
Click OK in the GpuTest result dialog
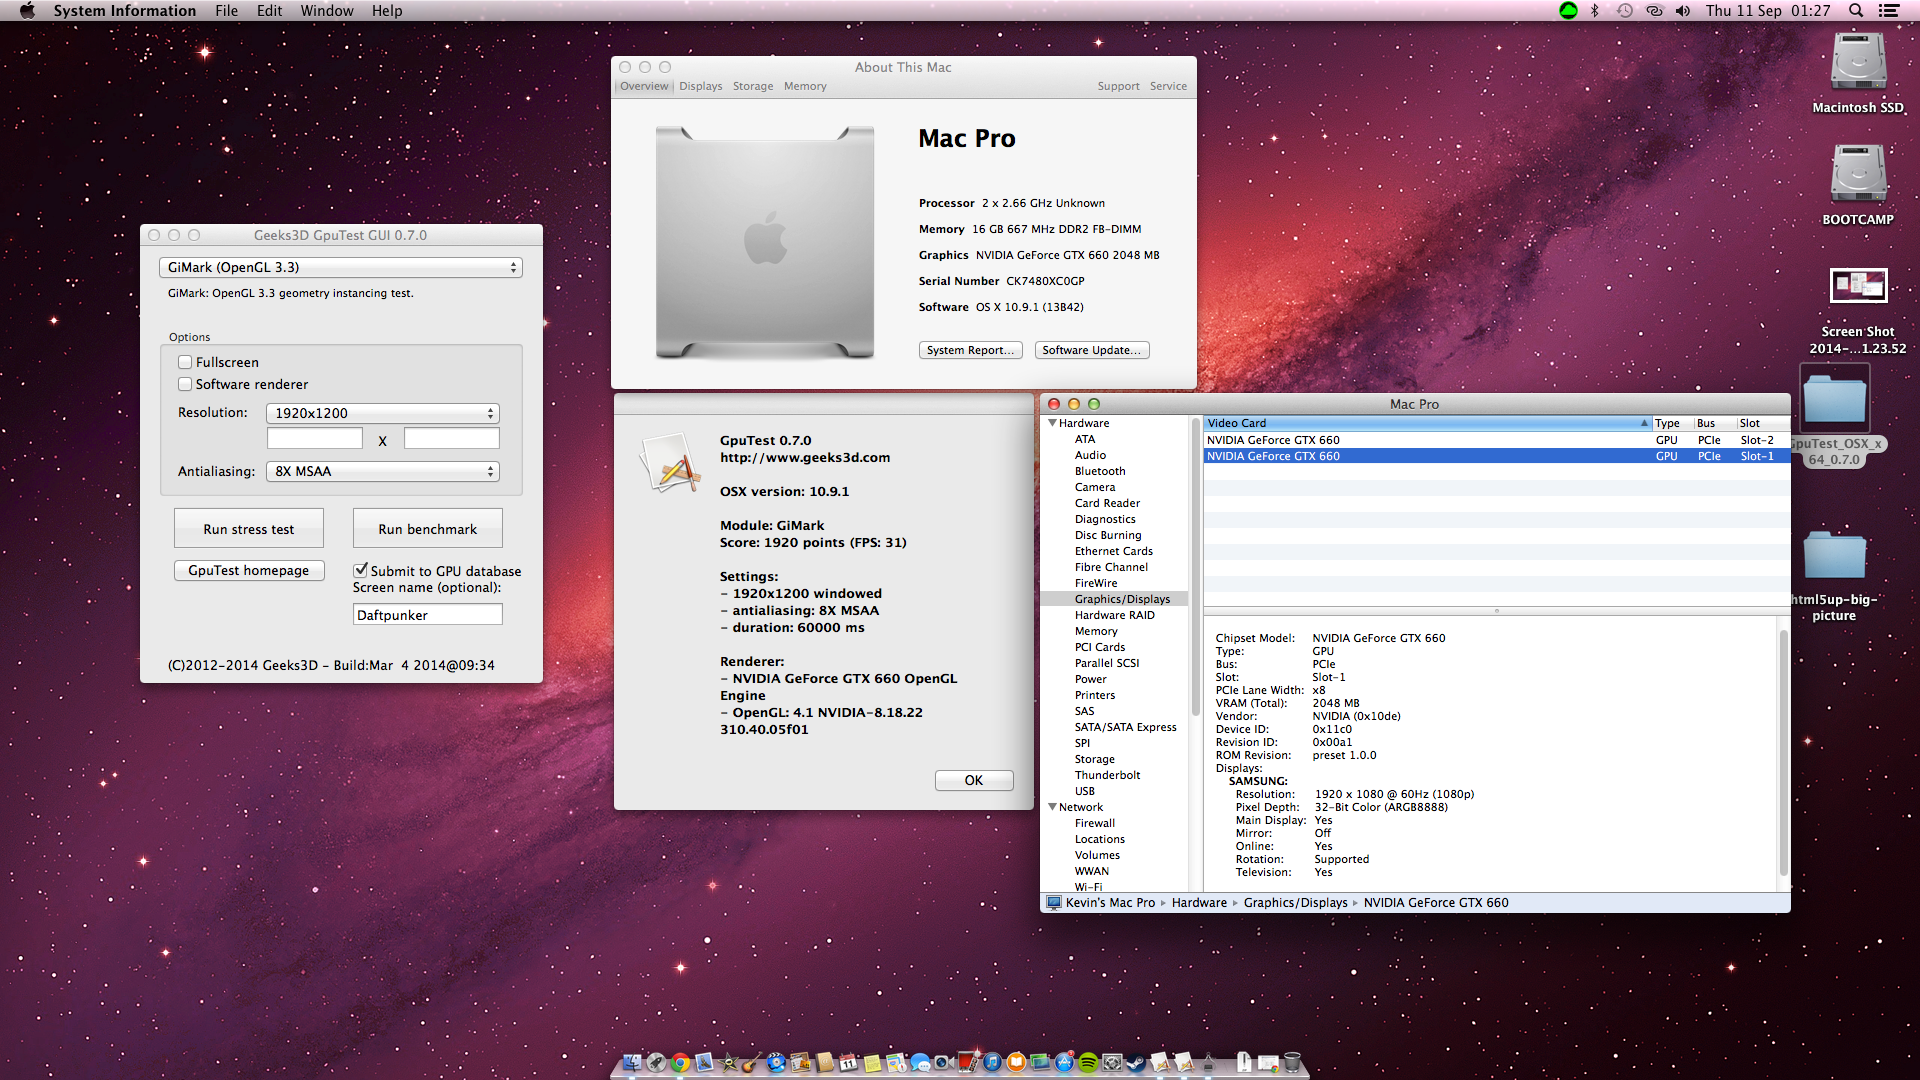pos(974,780)
